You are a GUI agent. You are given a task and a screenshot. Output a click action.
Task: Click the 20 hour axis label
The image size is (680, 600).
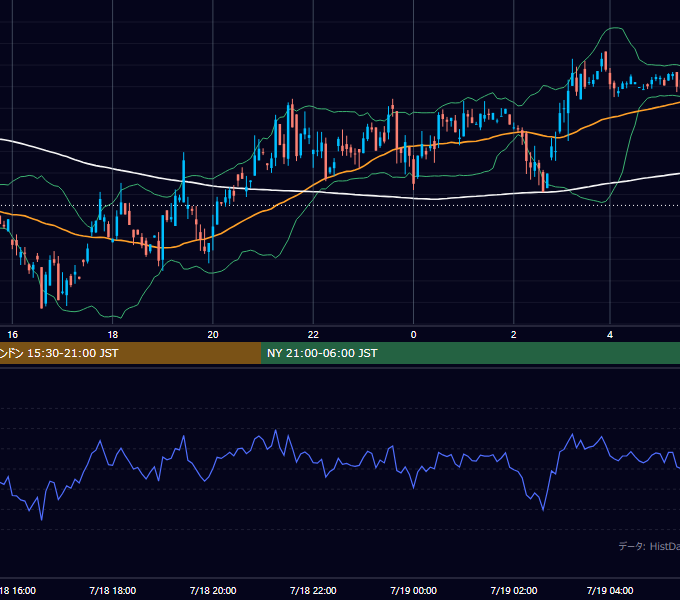(x=213, y=335)
